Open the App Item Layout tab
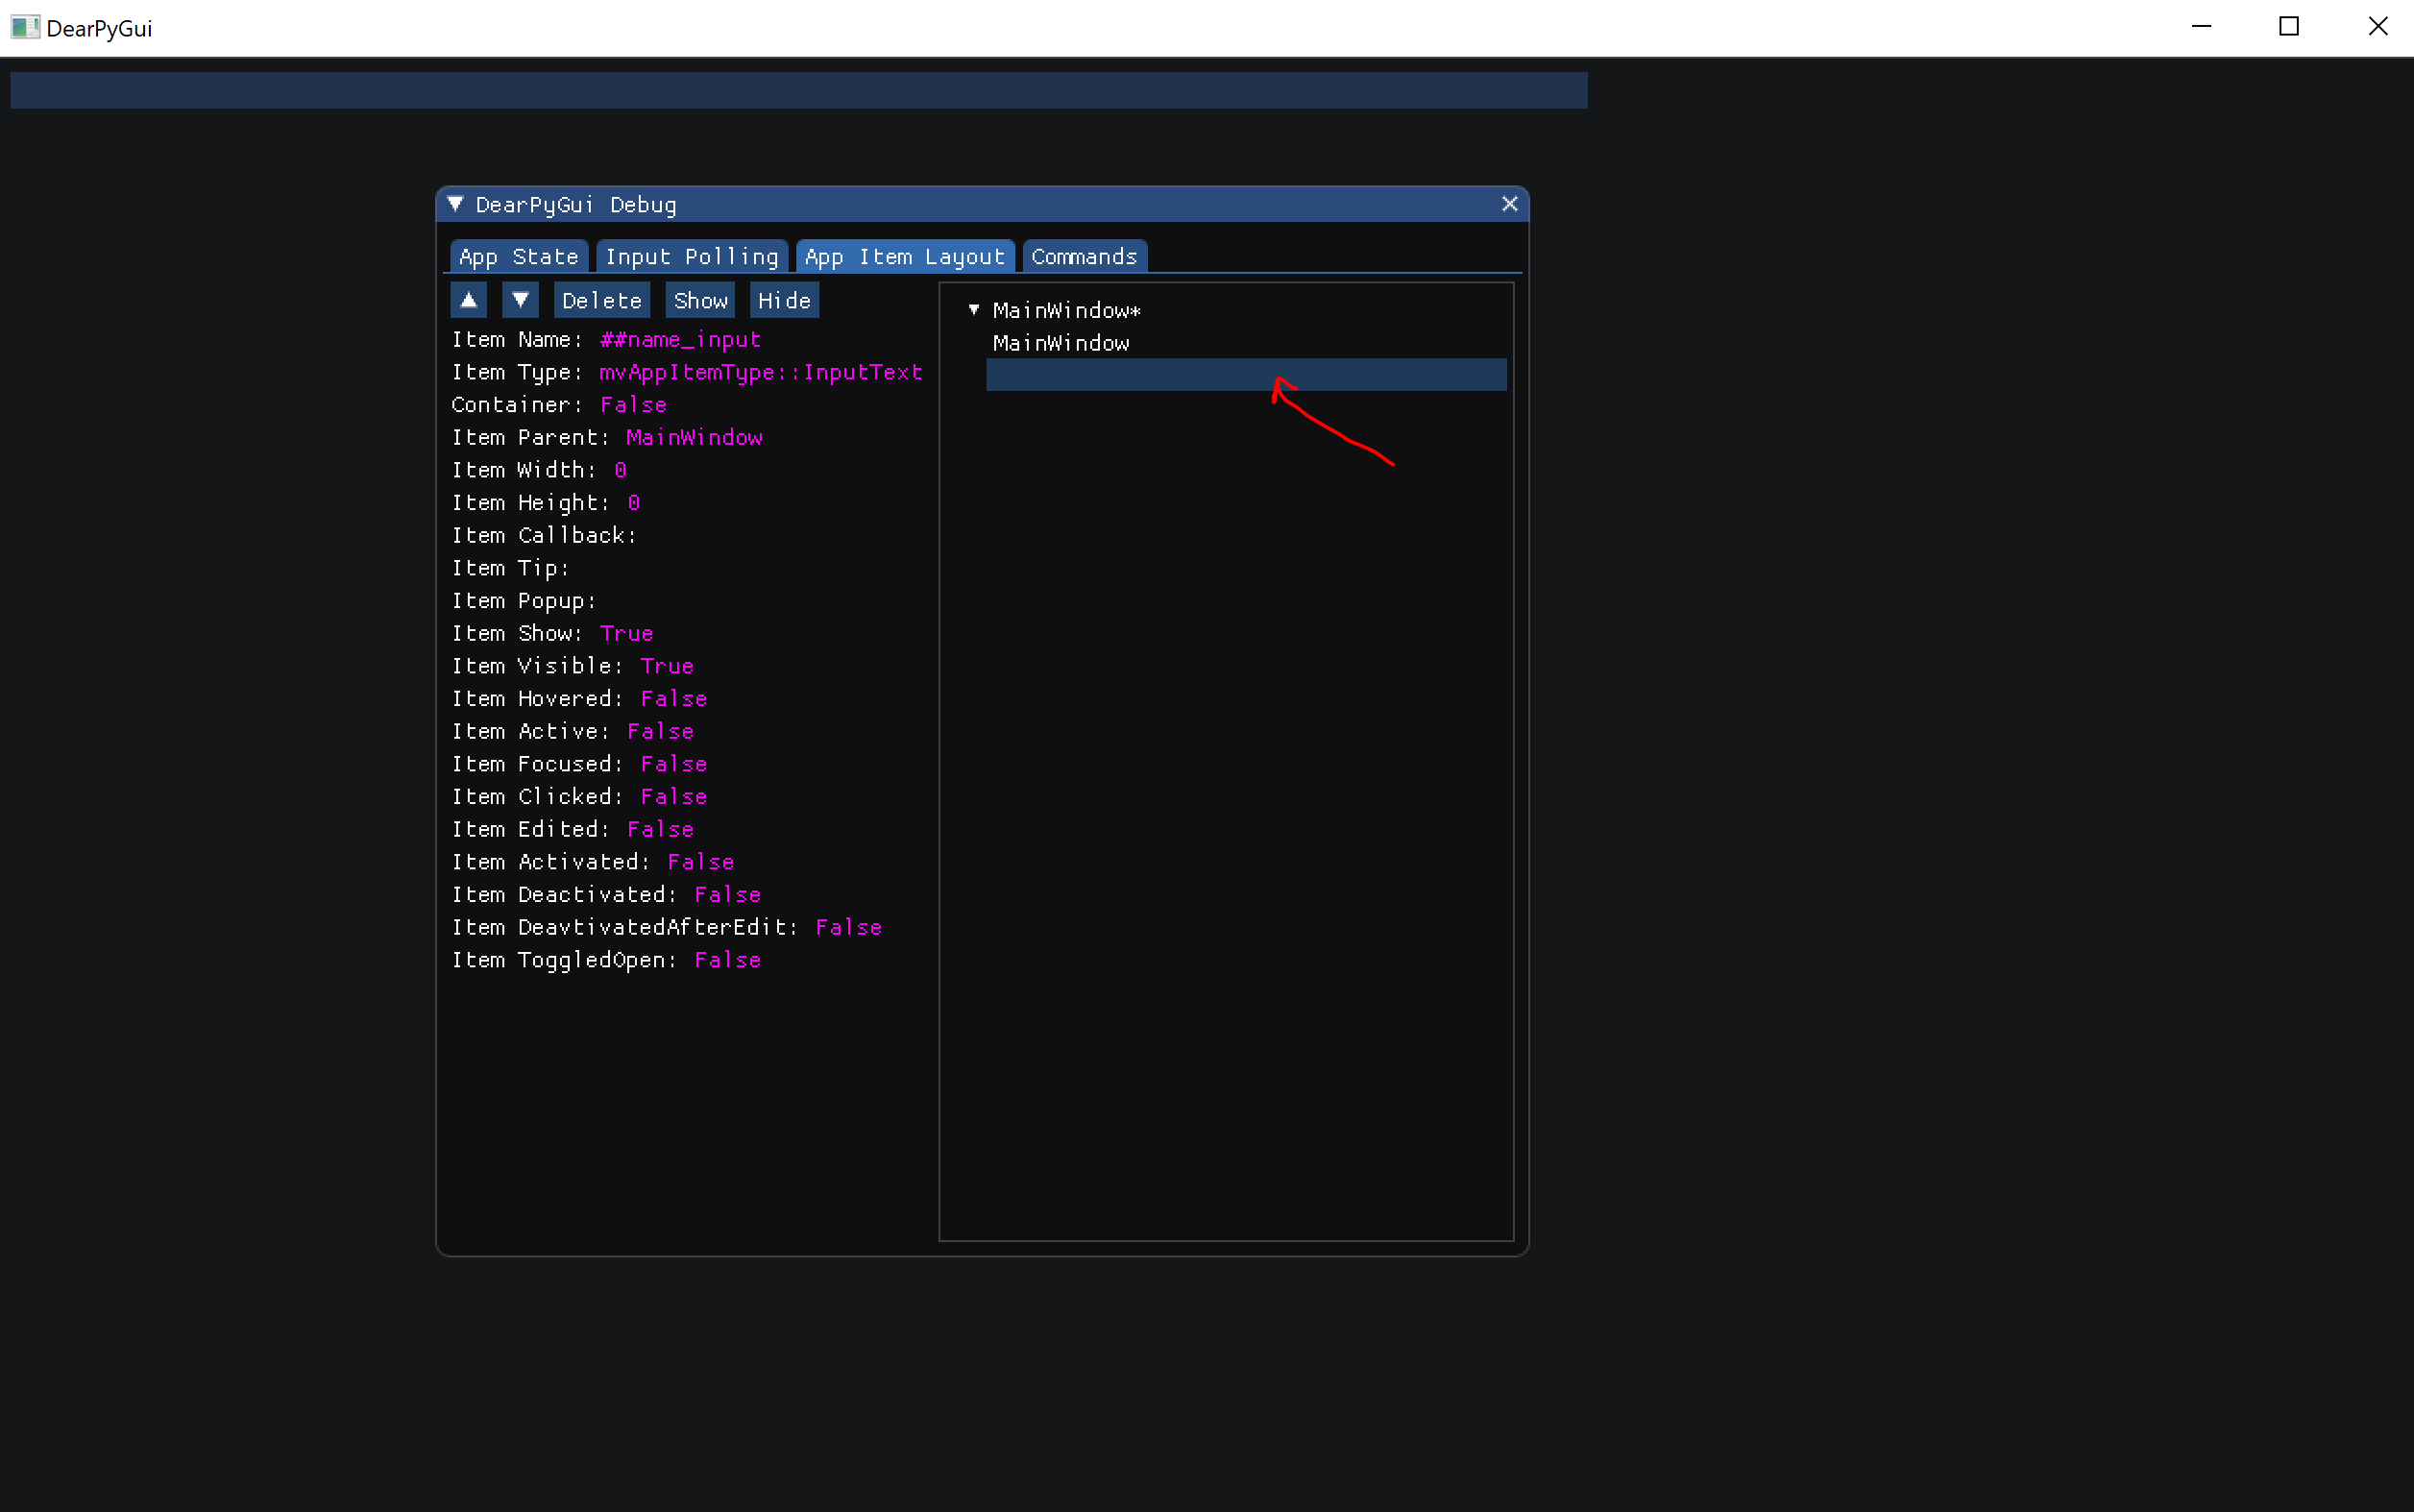The width and height of the screenshot is (2414, 1512). (x=903, y=256)
